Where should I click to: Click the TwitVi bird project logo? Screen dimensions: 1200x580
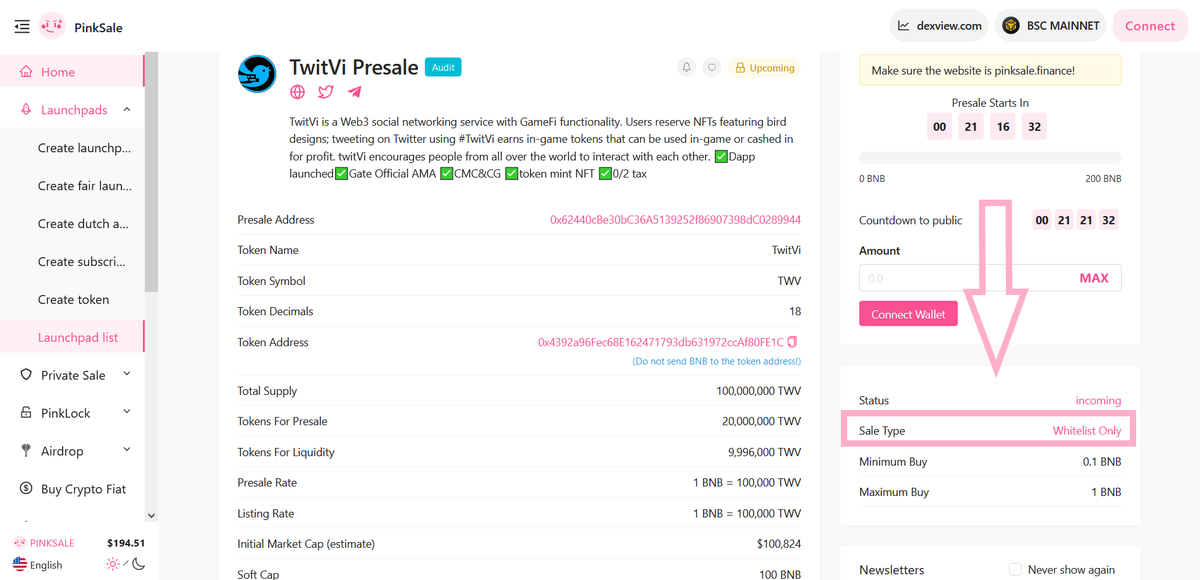pos(257,74)
